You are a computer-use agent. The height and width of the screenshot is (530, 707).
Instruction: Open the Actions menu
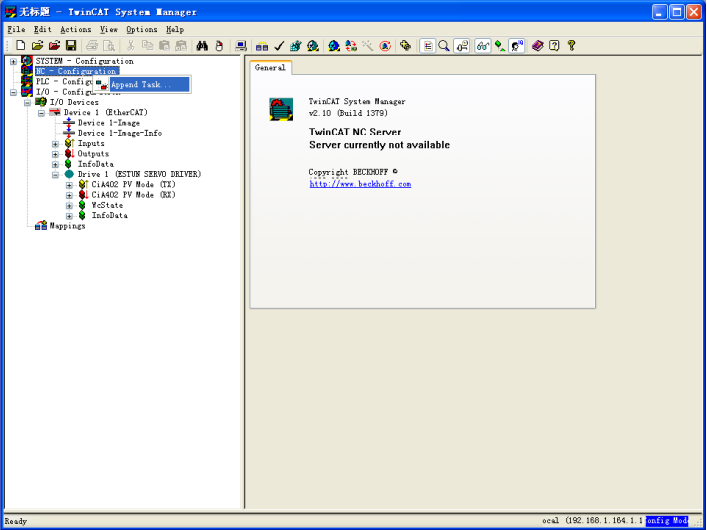coord(76,29)
